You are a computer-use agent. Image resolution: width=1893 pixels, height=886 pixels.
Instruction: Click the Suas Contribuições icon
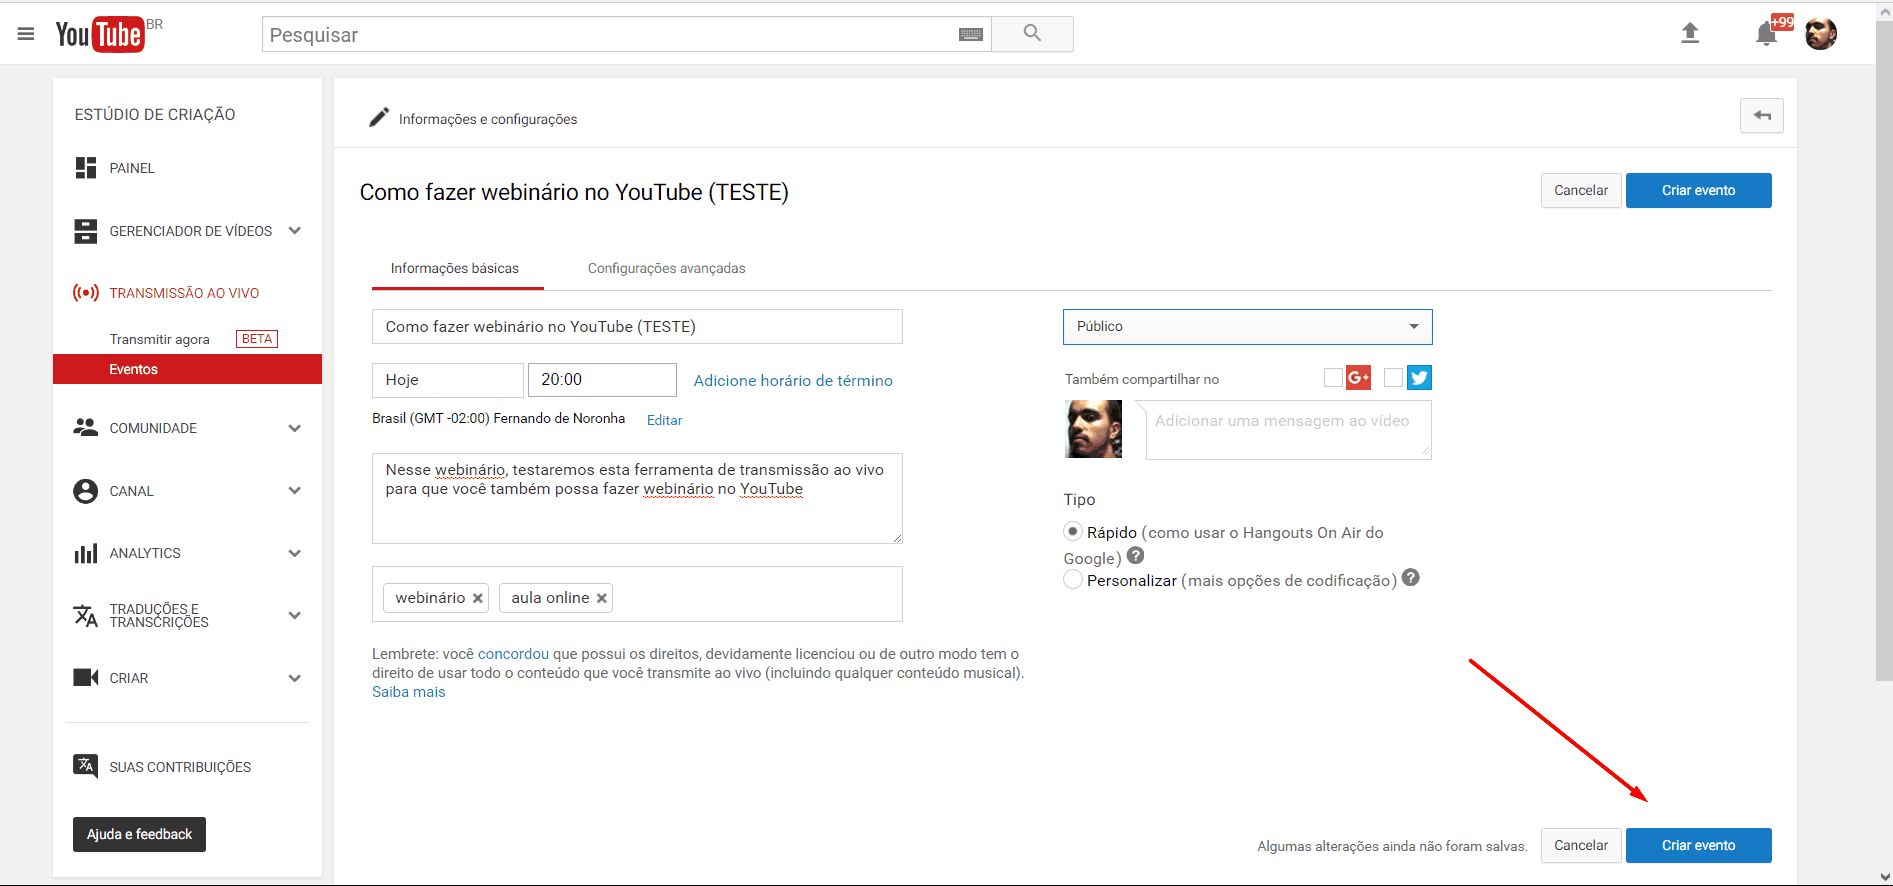pyautogui.click(x=86, y=766)
